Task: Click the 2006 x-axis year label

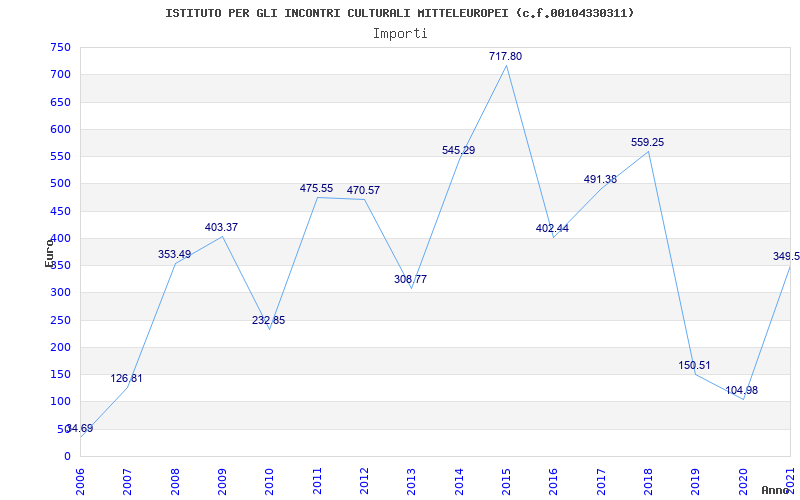Action: pyautogui.click(x=80, y=481)
